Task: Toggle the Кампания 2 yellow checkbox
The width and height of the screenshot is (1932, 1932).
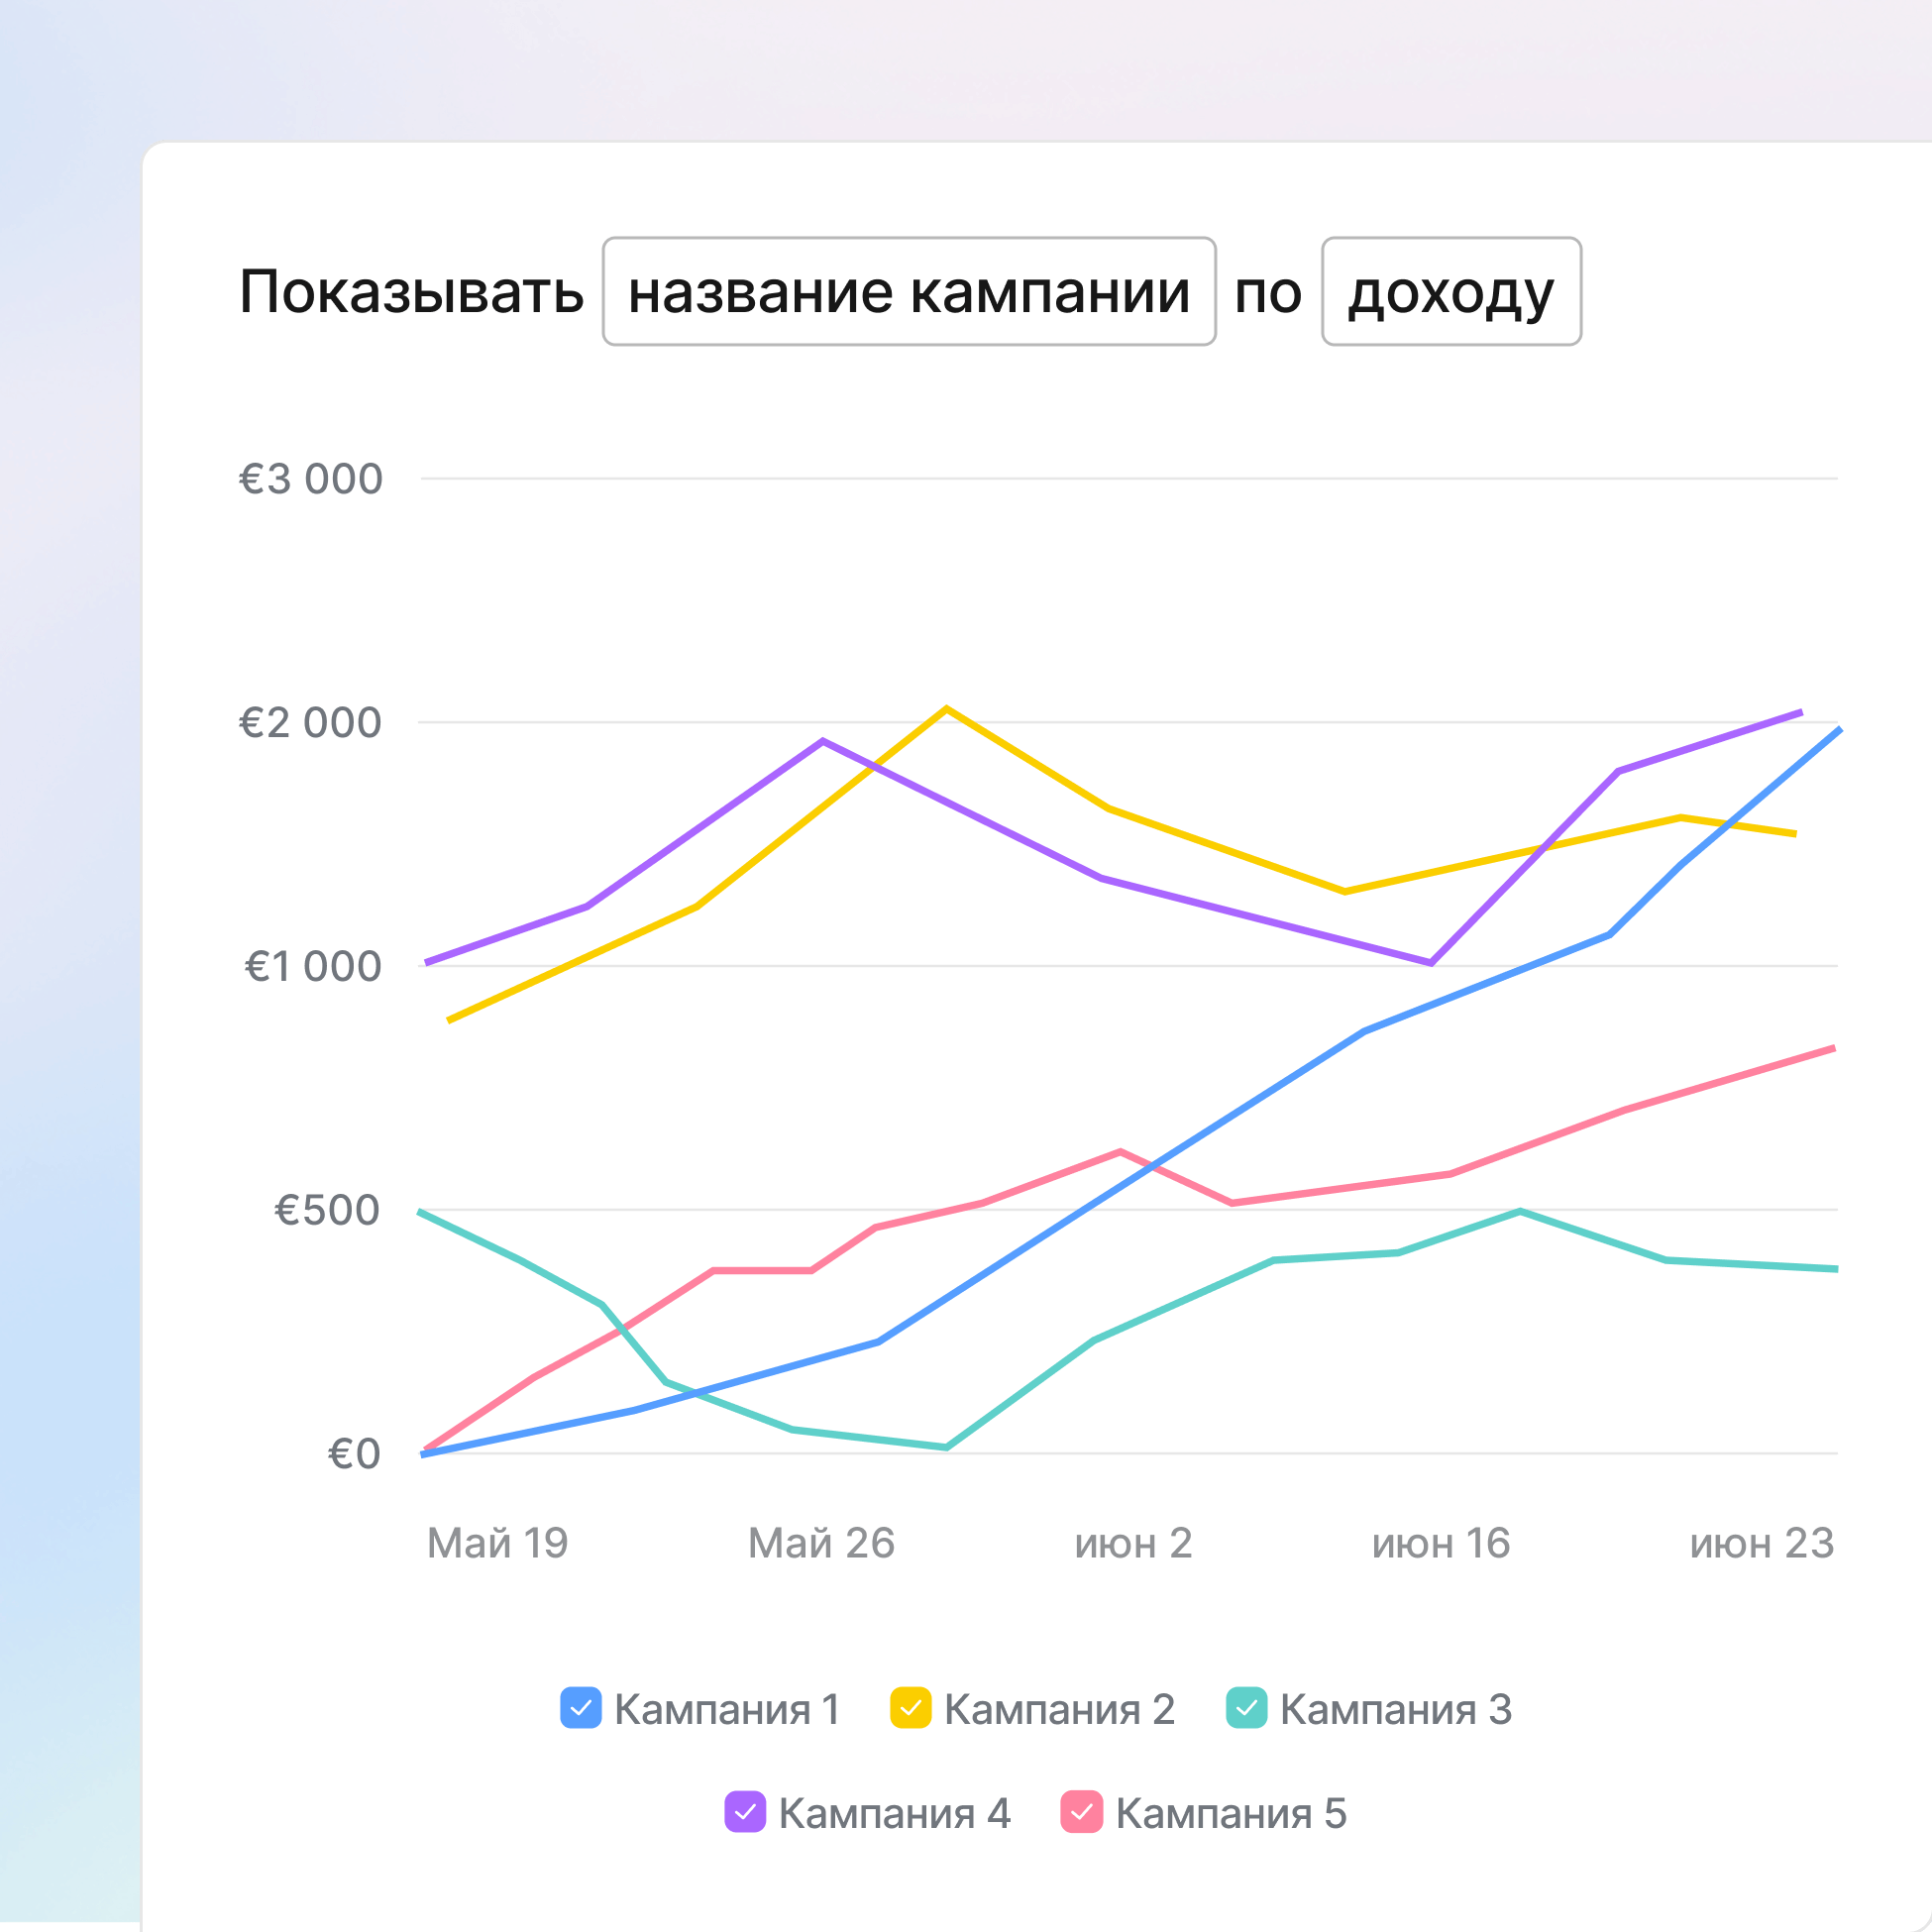Action: 911,1708
